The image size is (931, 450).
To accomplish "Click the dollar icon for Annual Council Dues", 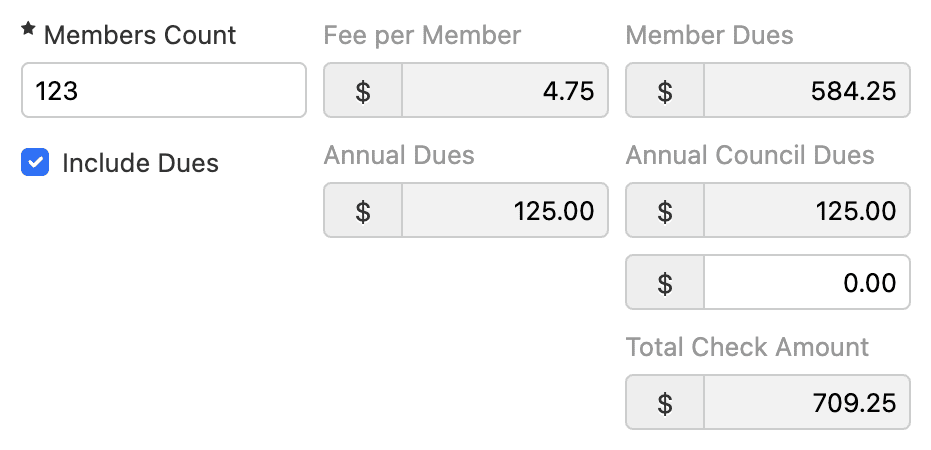I will pos(665,210).
